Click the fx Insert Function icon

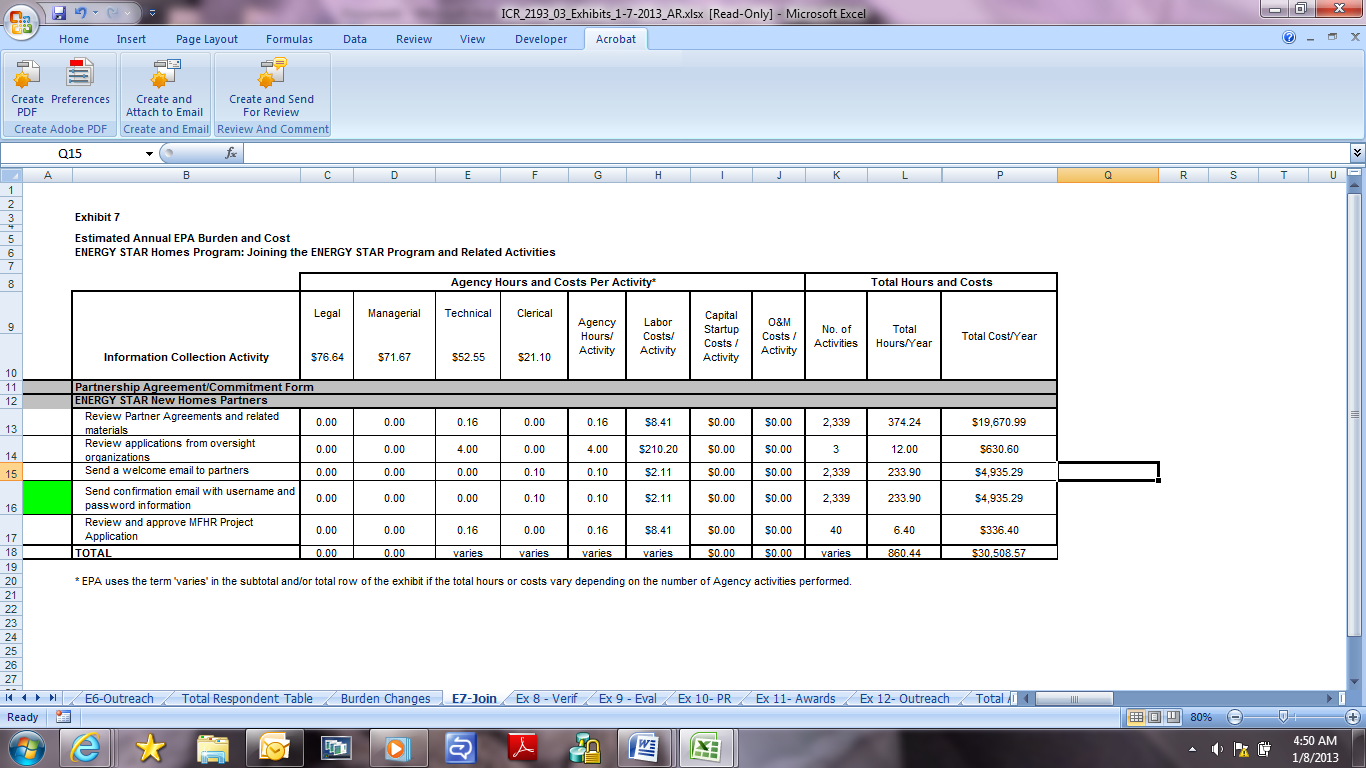[x=231, y=153]
